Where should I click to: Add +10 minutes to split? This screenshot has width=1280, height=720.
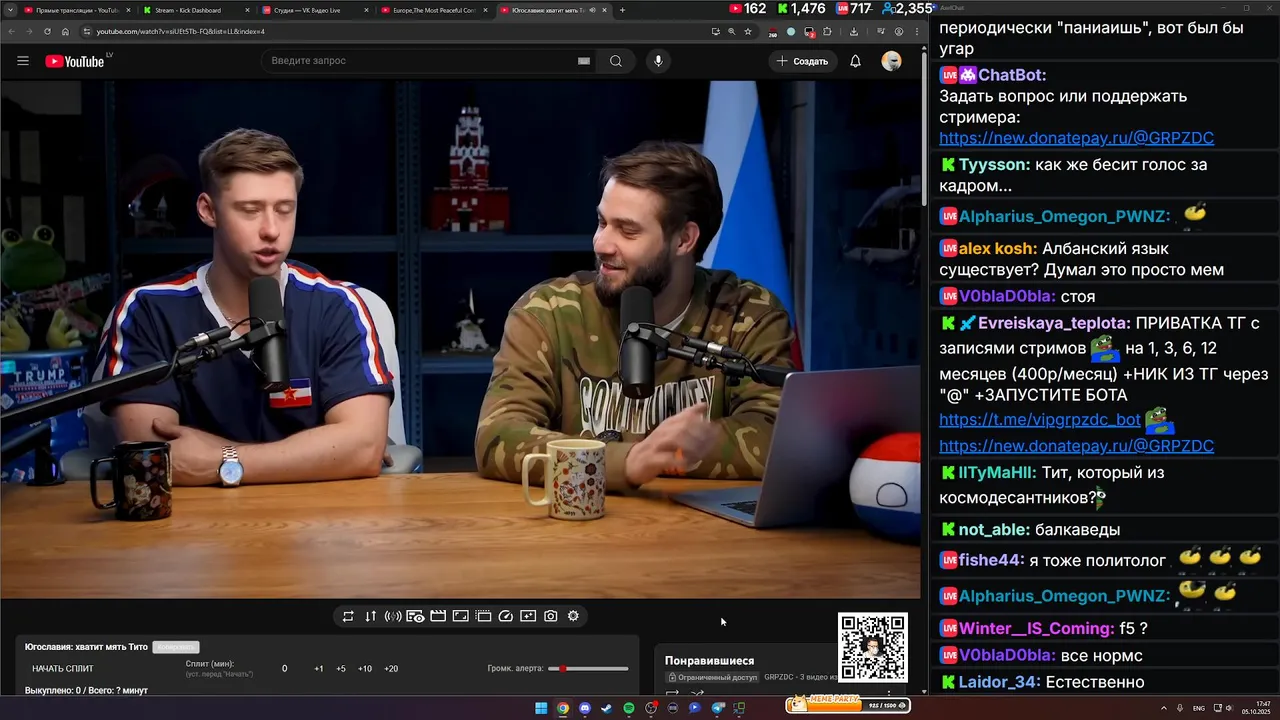click(x=365, y=669)
